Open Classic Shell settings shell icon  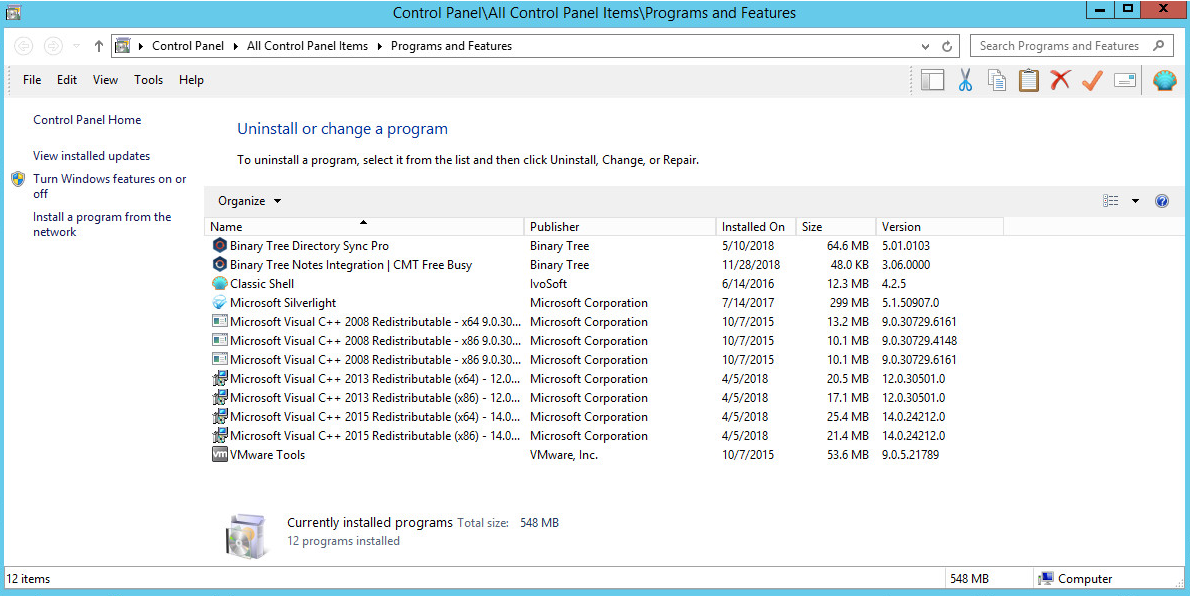(x=1165, y=81)
